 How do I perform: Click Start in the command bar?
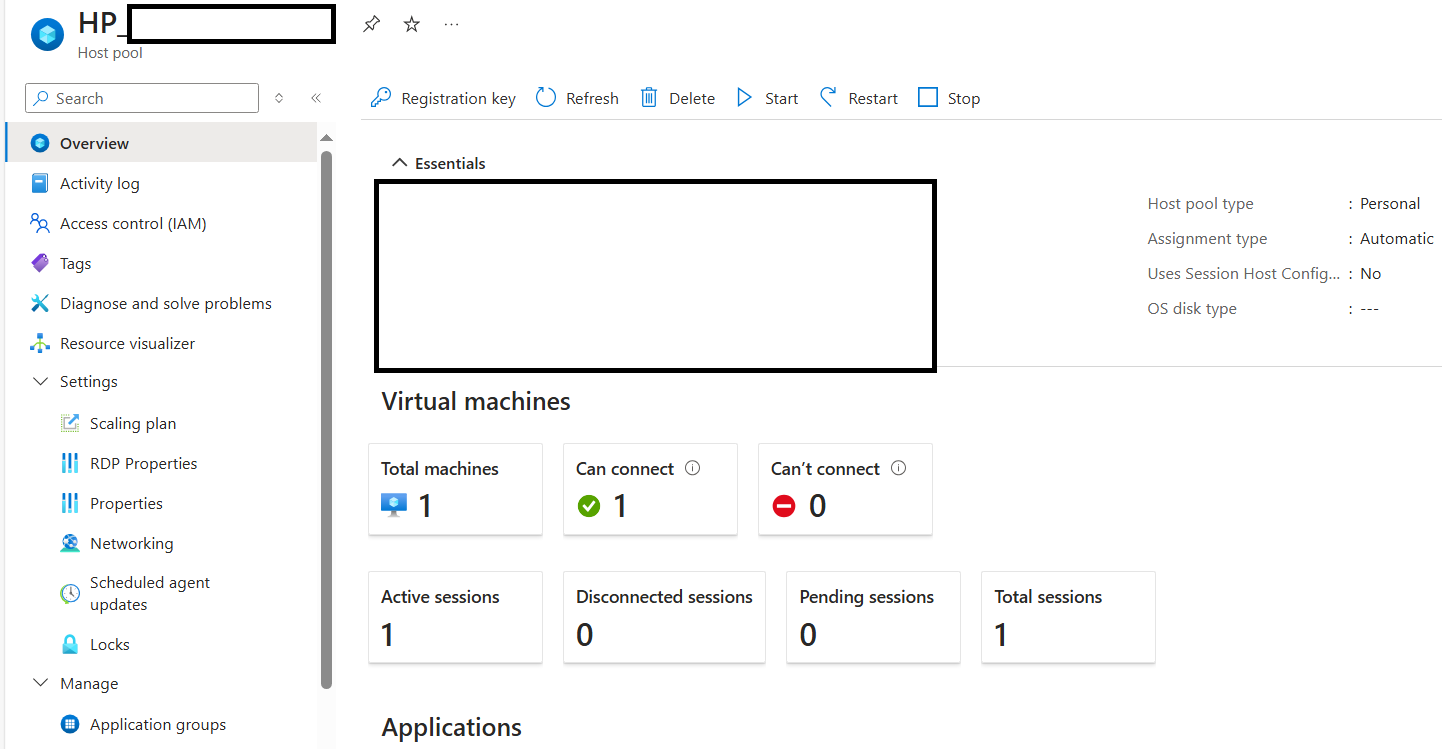(767, 98)
